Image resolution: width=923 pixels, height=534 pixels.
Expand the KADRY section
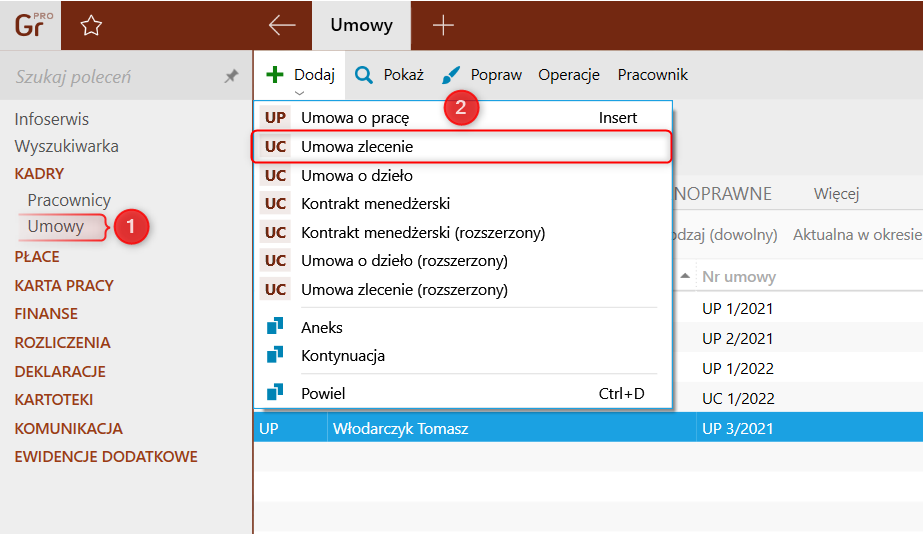click(39, 174)
